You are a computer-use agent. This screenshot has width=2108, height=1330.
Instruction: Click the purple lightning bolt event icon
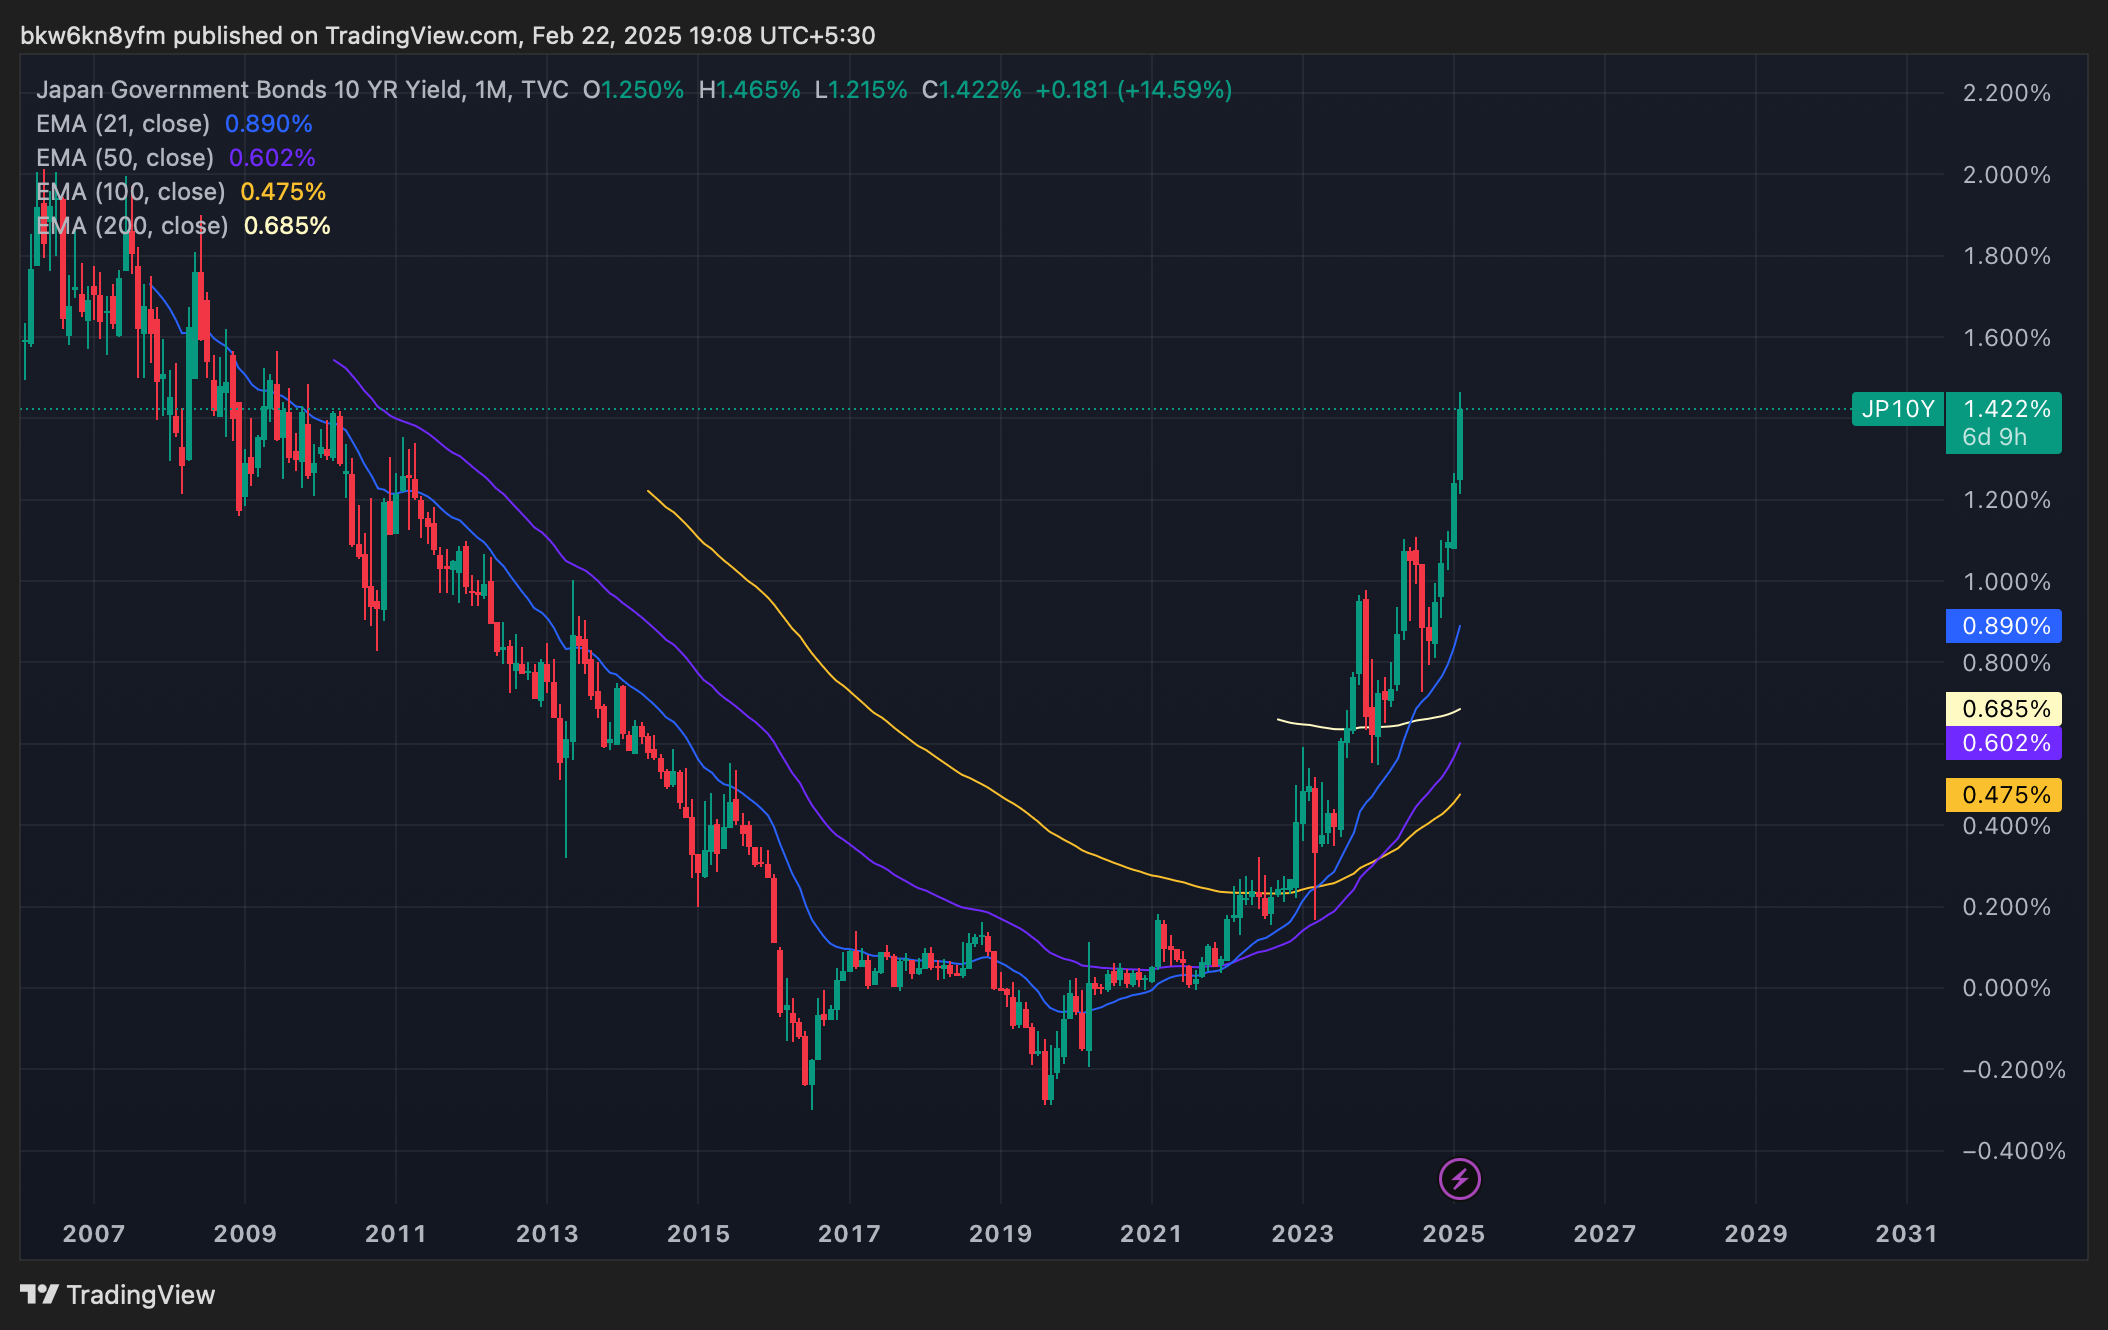1459,1179
